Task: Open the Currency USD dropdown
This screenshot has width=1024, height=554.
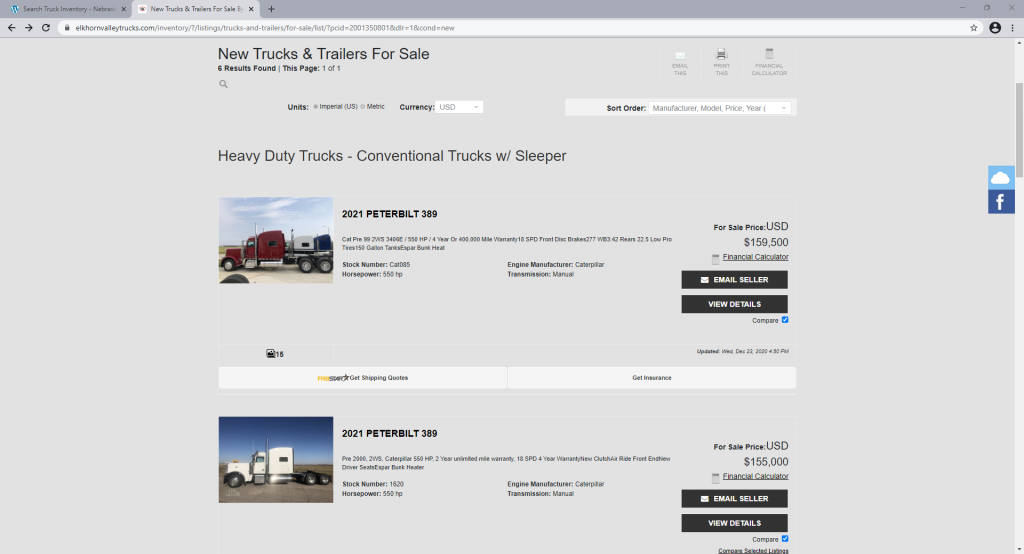Action: [459, 107]
